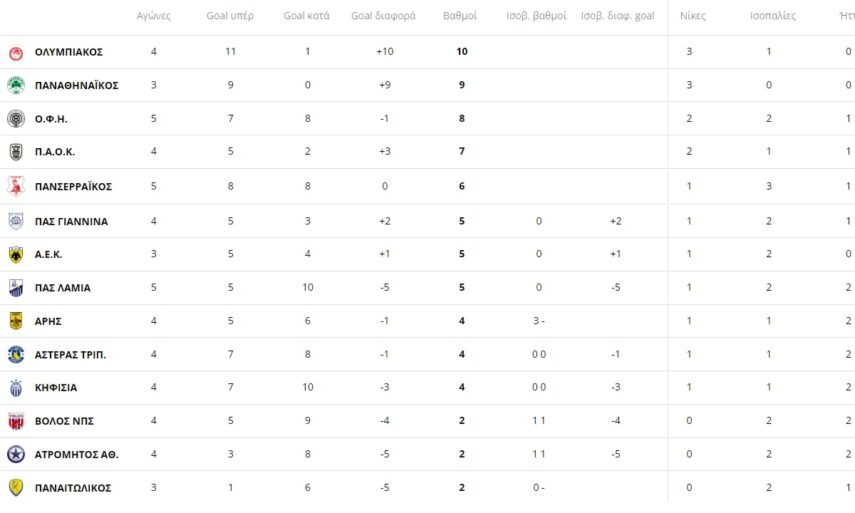Click the Αστέρας Τριπ. team logo
The image size is (855, 513).
tap(16, 354)
